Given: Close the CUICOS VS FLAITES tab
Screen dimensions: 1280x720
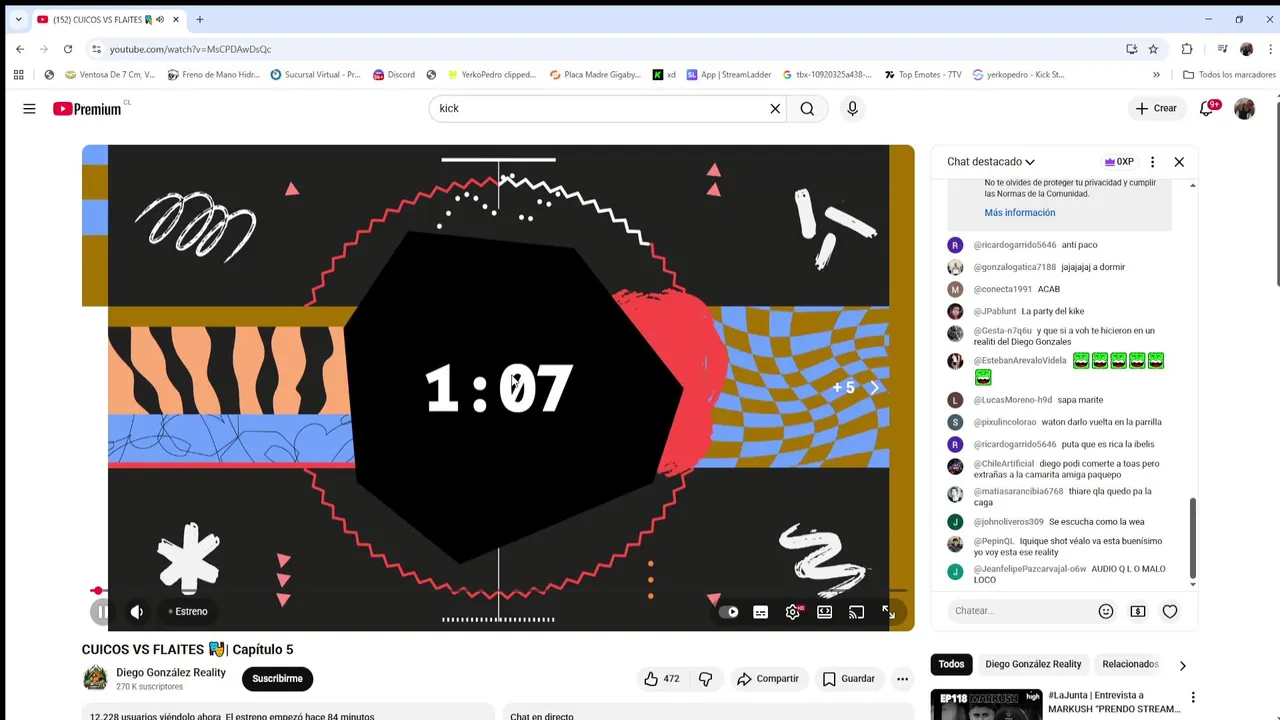Looking at the screenshot, I should (176, 19).
